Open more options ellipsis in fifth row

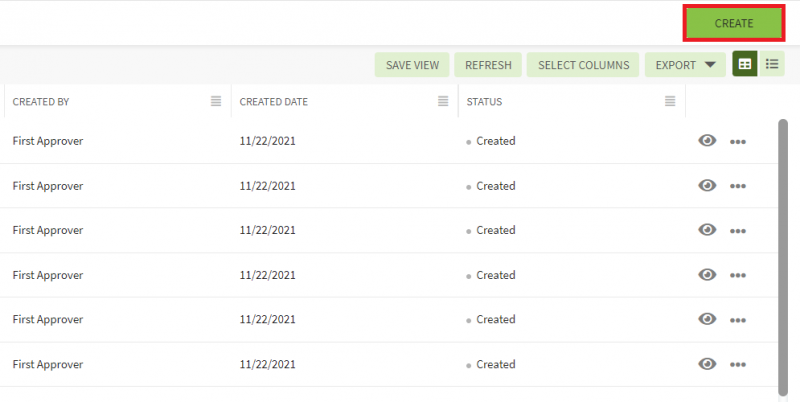(x=738, y=320)
